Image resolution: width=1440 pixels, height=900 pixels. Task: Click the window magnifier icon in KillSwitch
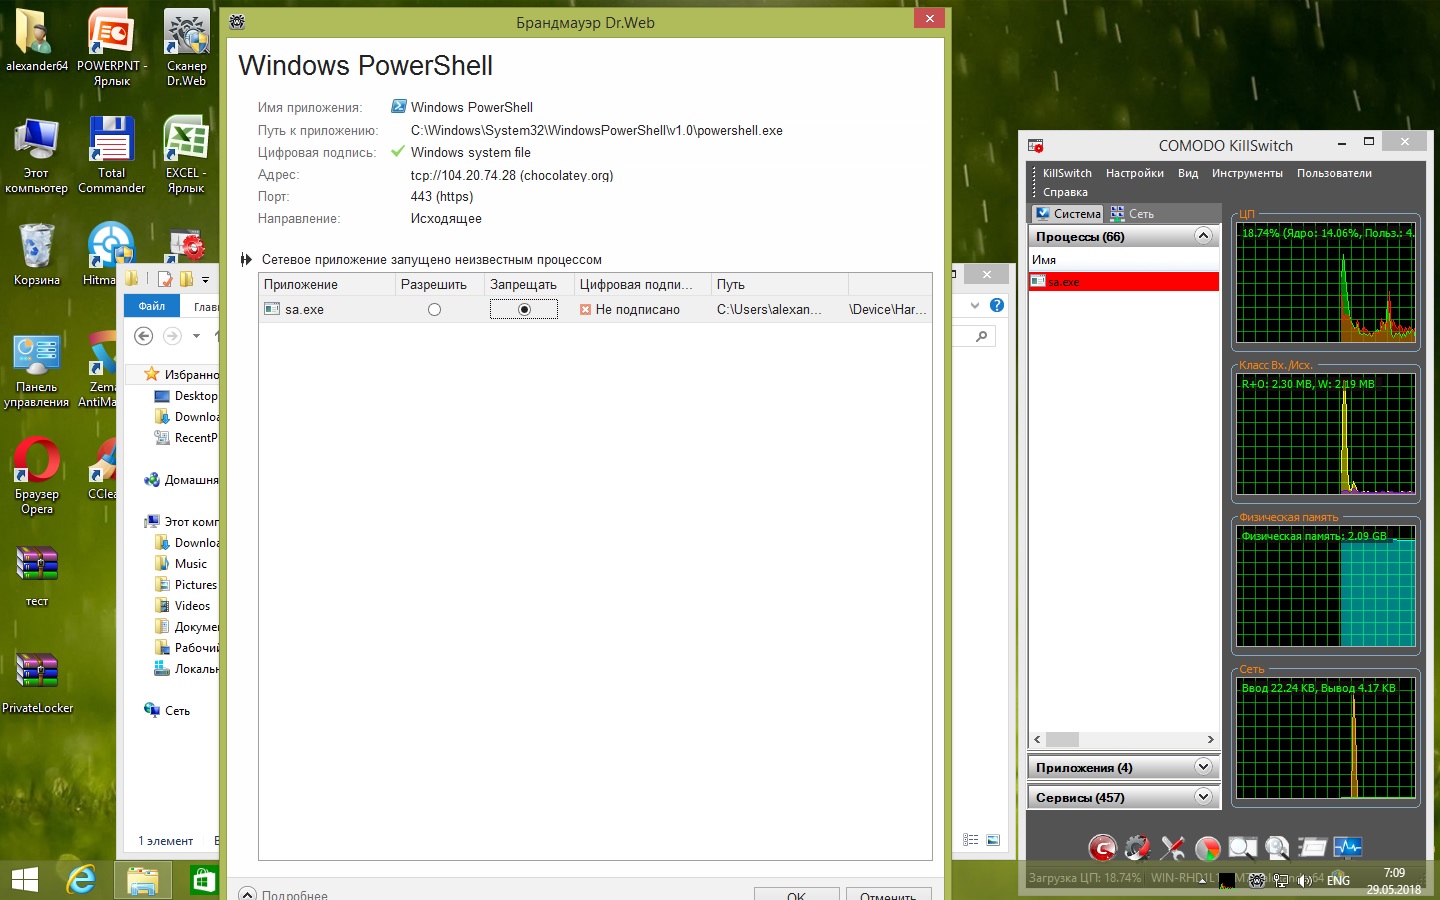1242,848
